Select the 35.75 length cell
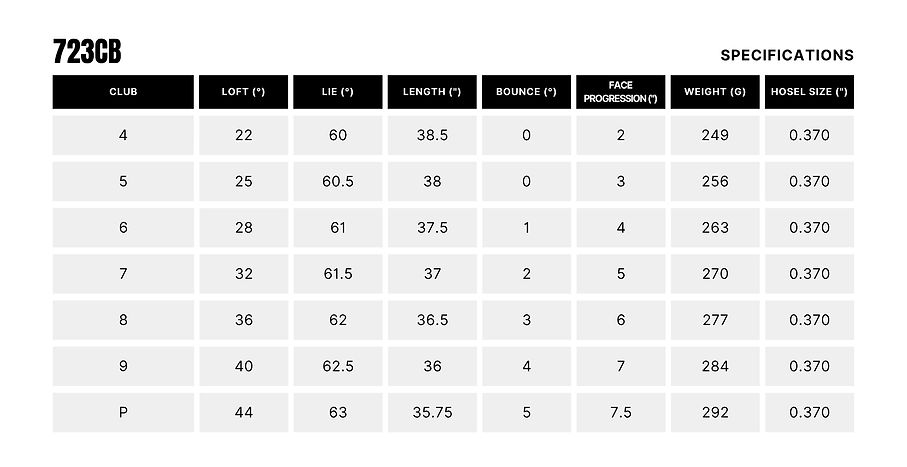This screenshot has height=467, width=907. coord(432,413)
